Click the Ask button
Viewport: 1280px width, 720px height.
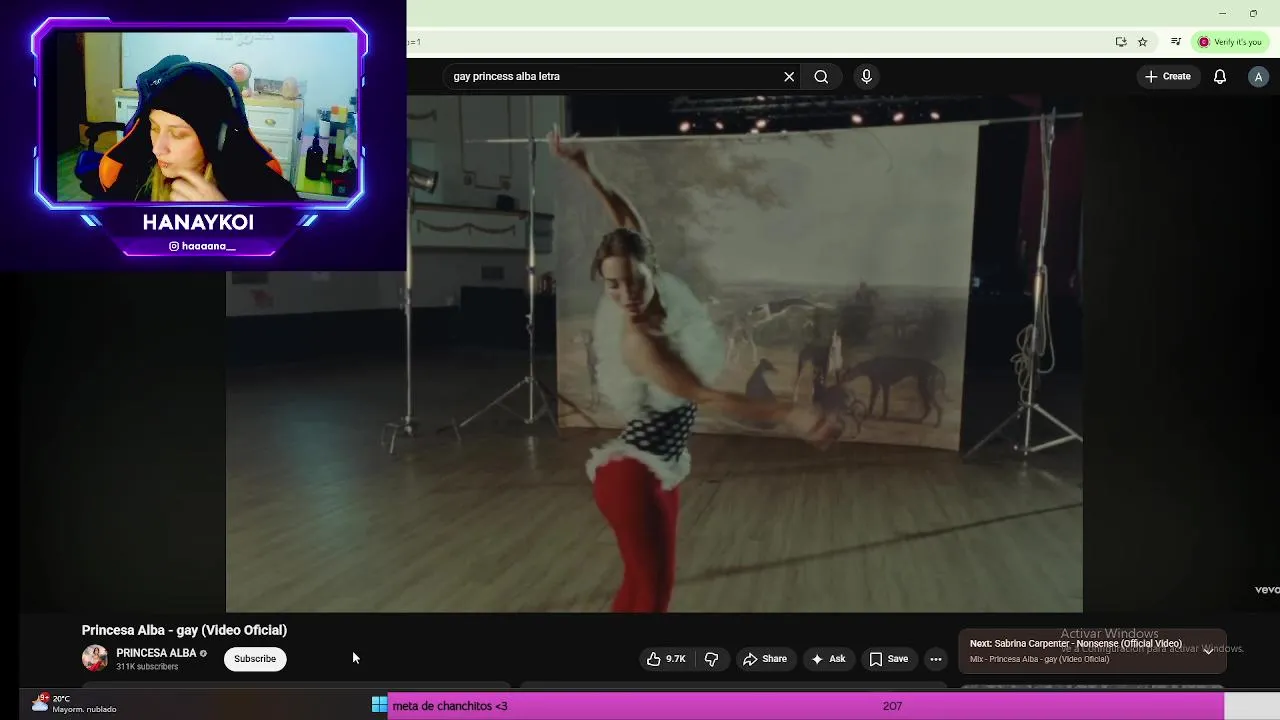coord(828,659)
